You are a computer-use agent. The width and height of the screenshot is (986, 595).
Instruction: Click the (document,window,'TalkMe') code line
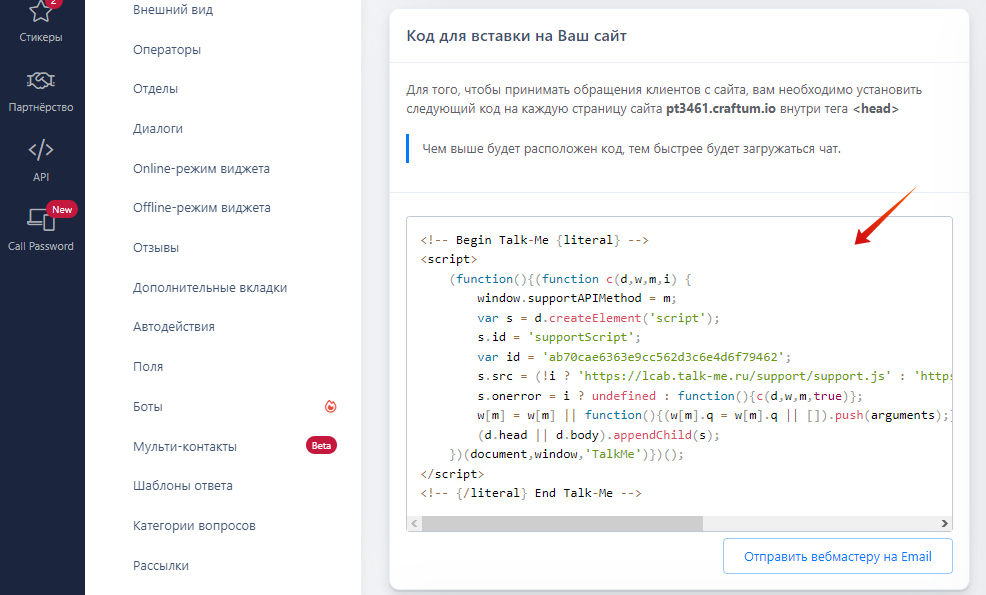566,454
